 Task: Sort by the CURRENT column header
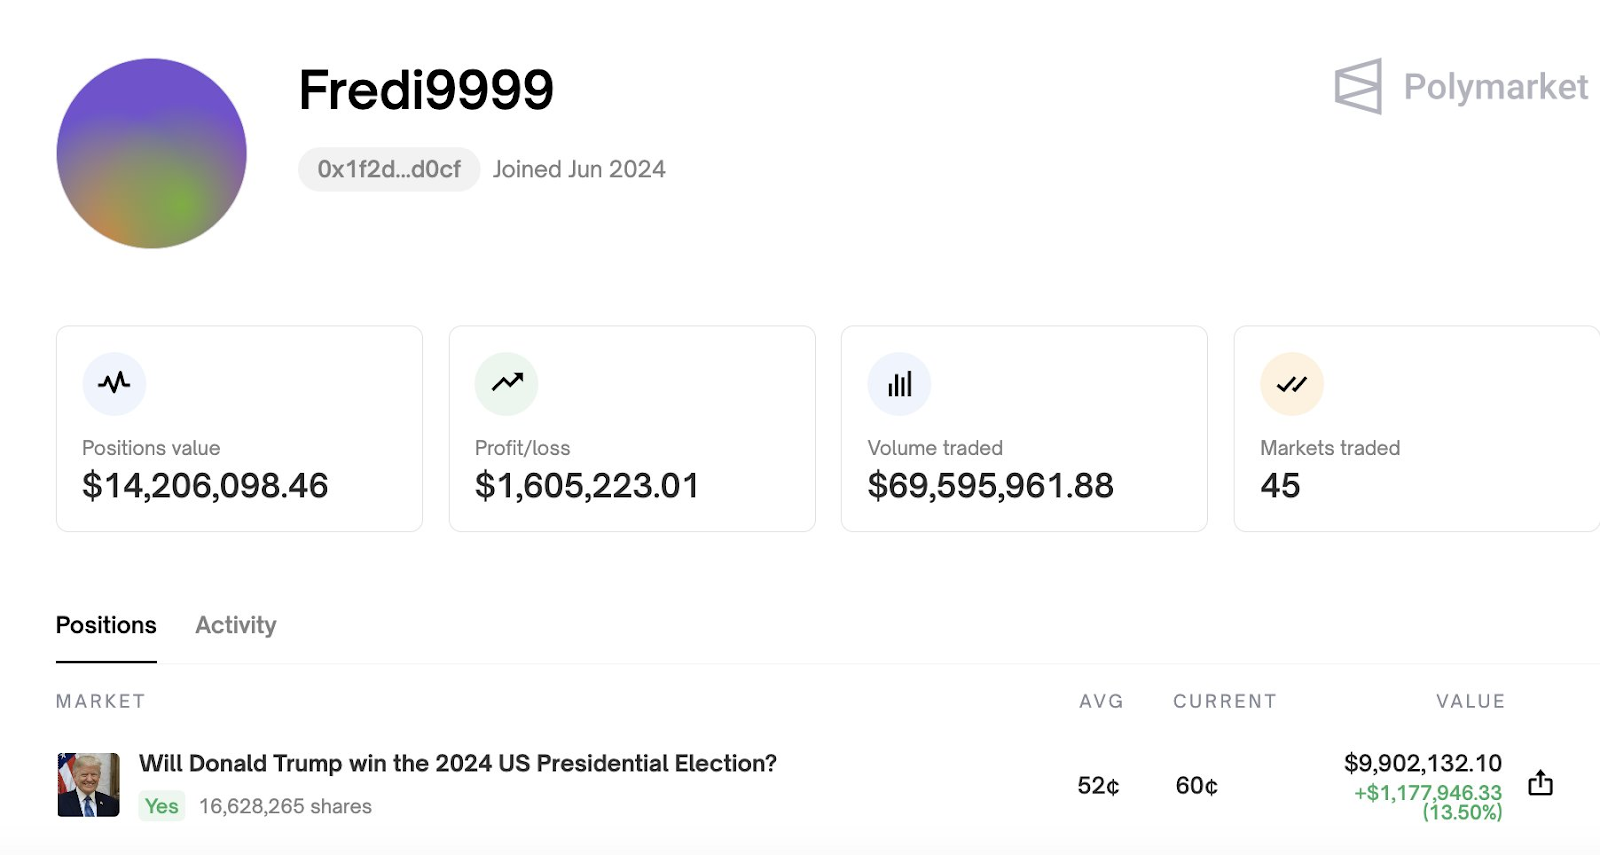tap(1225, 701)
